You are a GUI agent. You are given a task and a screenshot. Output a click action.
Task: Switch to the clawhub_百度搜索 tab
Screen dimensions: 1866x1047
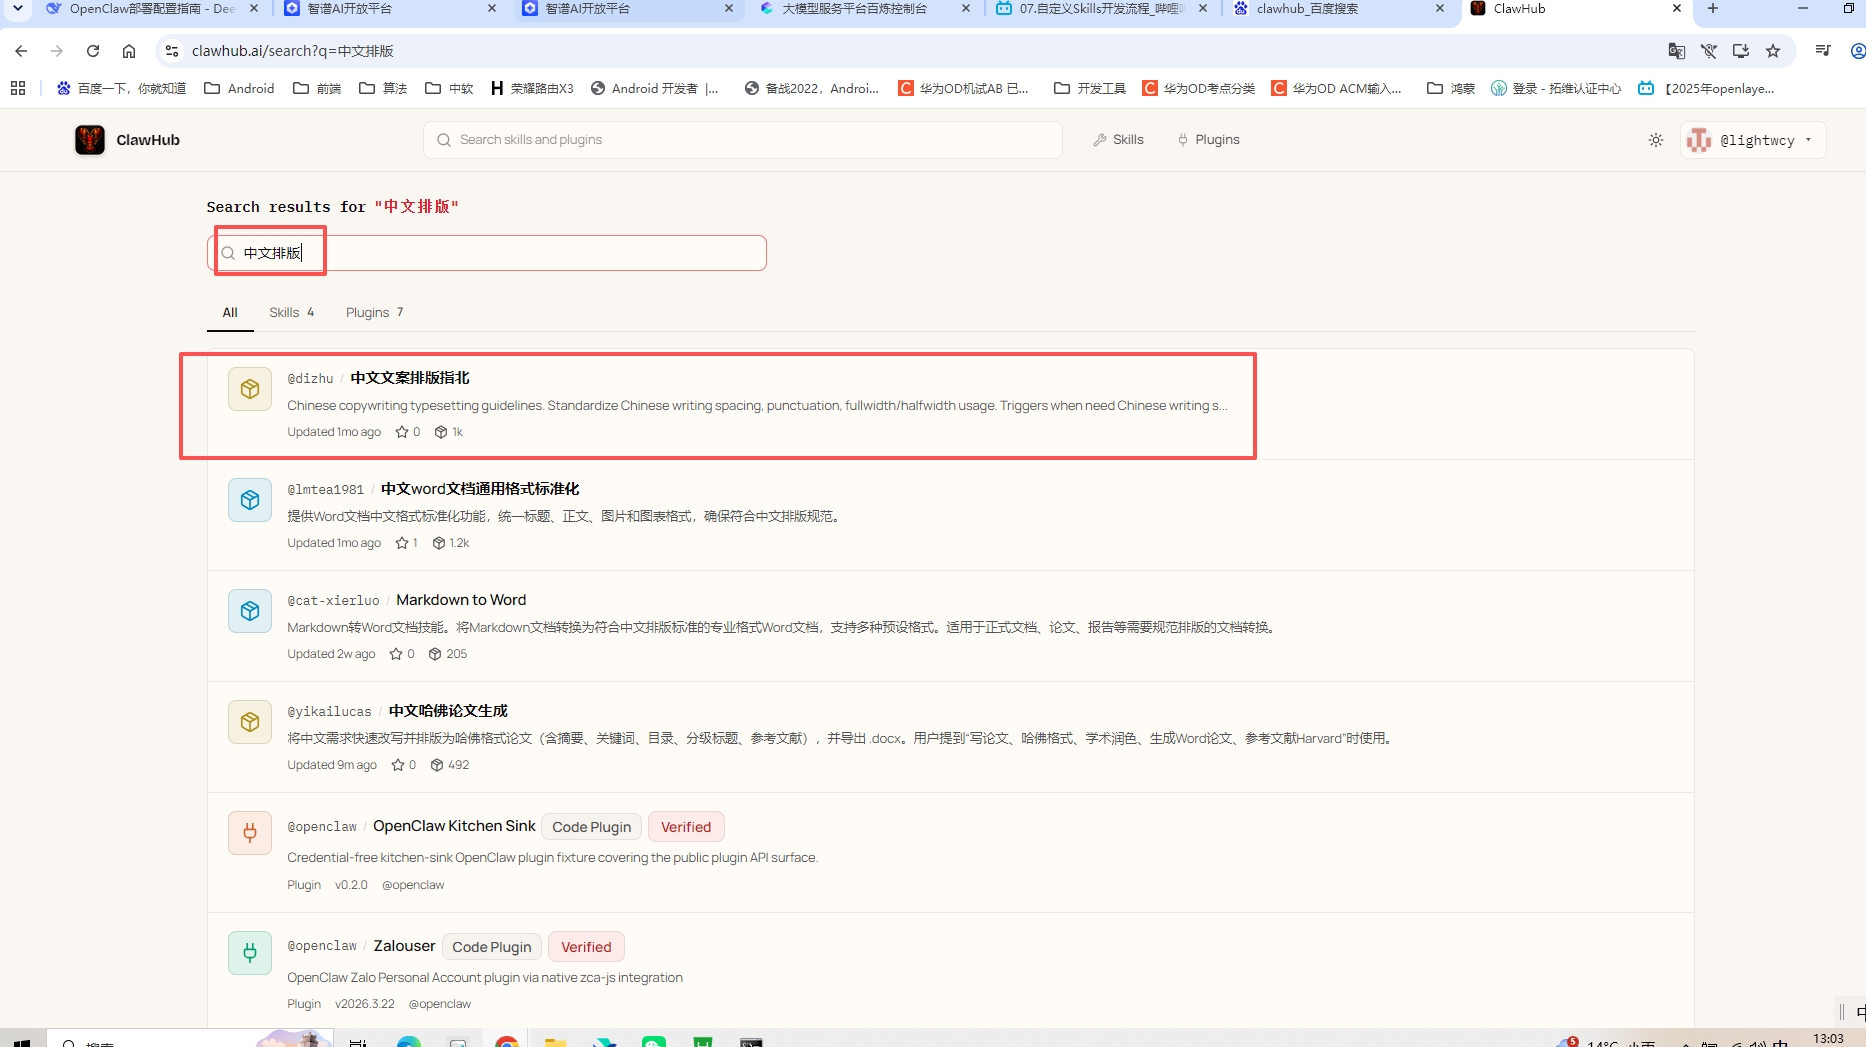coord(1342,8)
